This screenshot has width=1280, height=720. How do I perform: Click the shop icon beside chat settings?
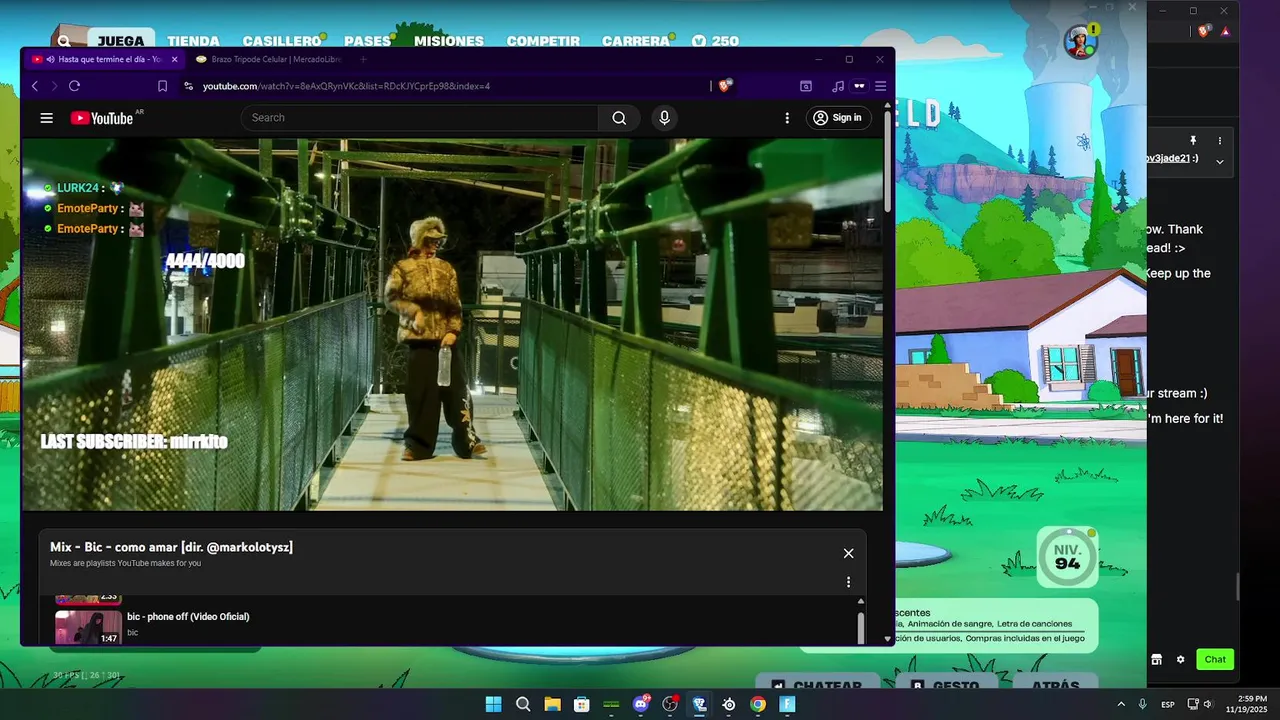coord(1156,659)
